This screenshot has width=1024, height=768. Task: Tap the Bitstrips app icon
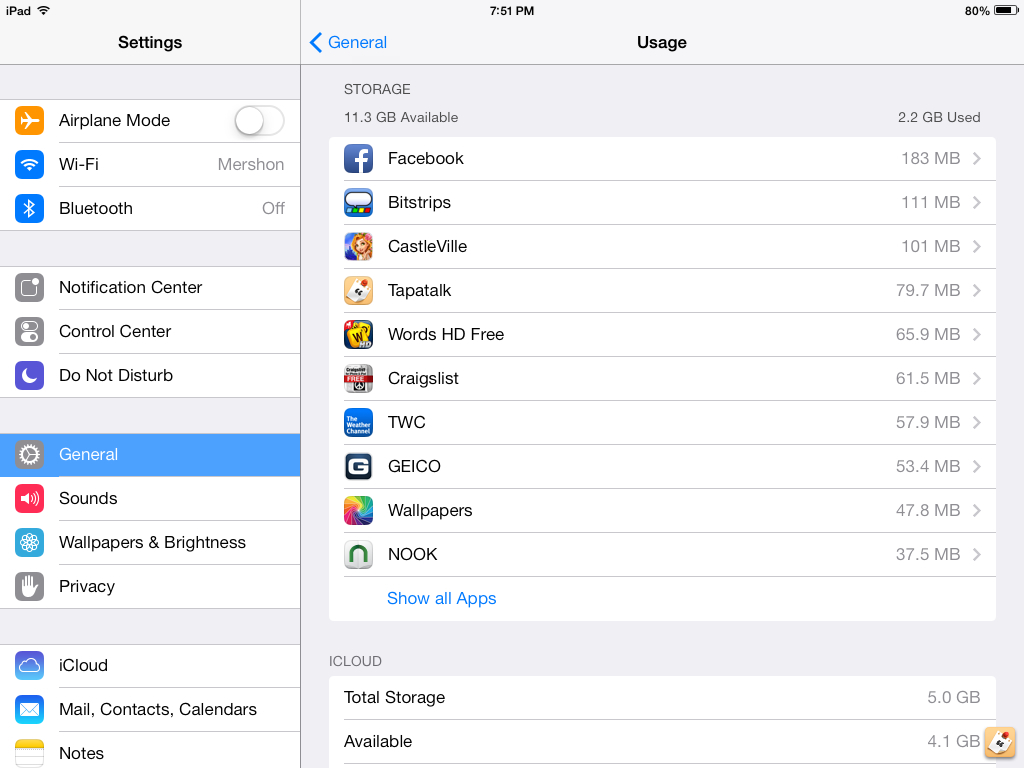[359, 202]
